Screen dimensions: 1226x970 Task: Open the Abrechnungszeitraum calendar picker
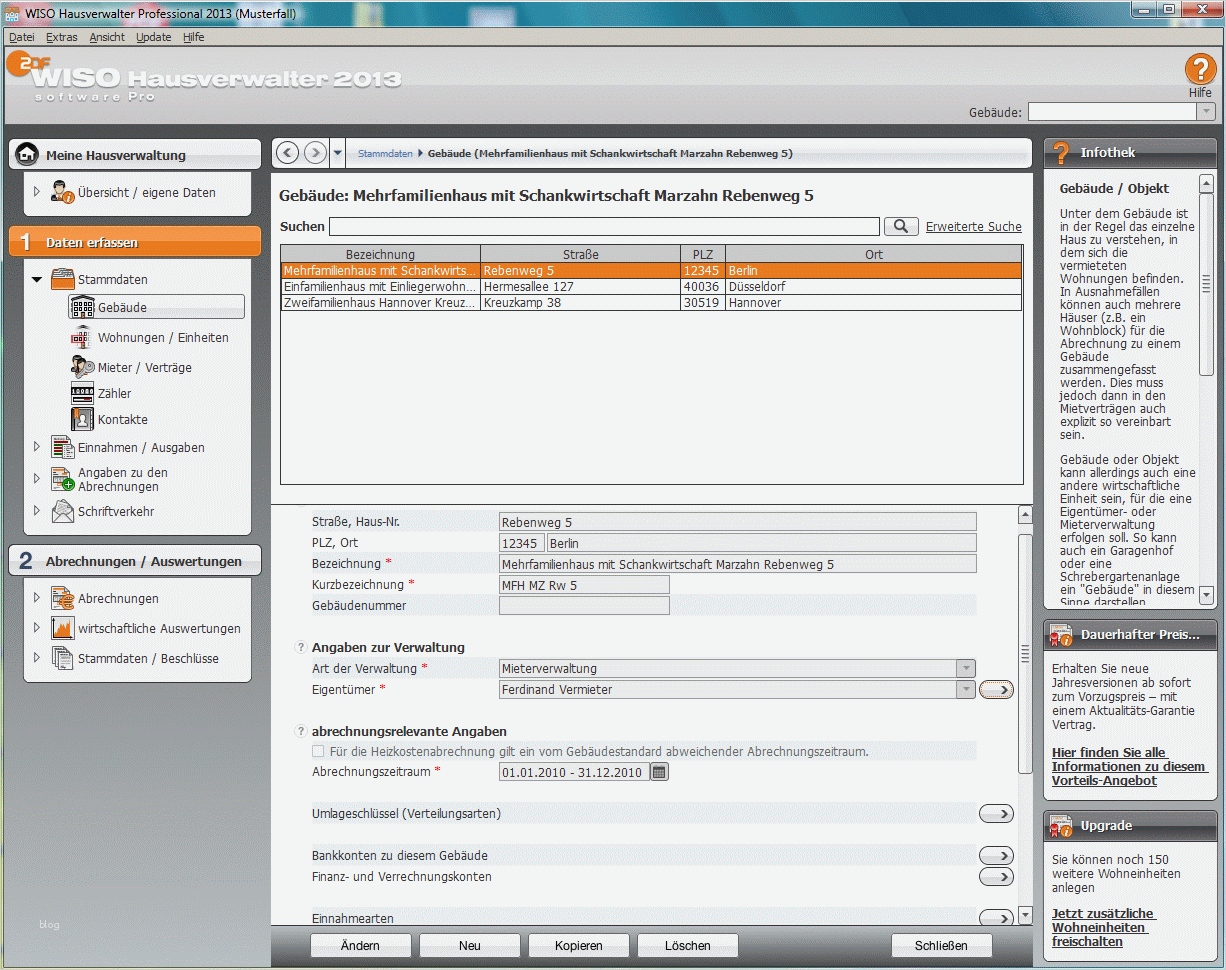point(659,772)
